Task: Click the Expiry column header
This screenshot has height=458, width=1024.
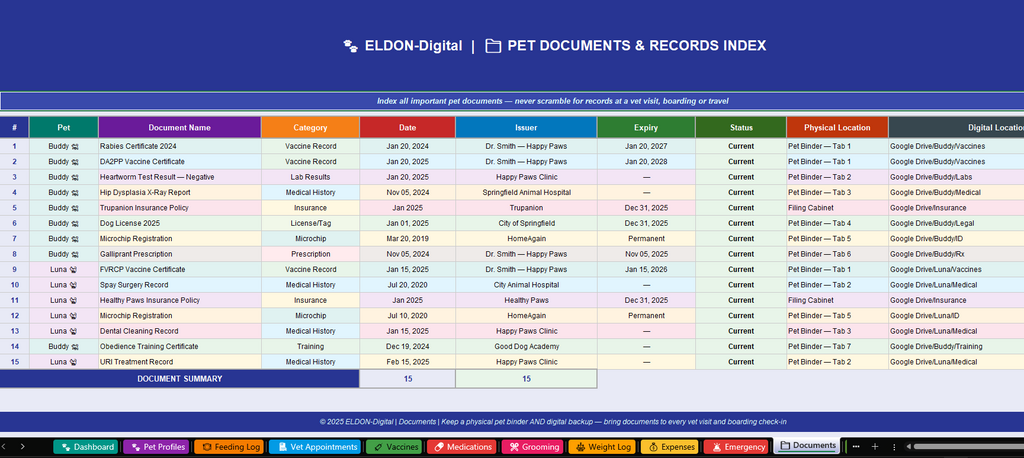Action: [x=646, y=127]
